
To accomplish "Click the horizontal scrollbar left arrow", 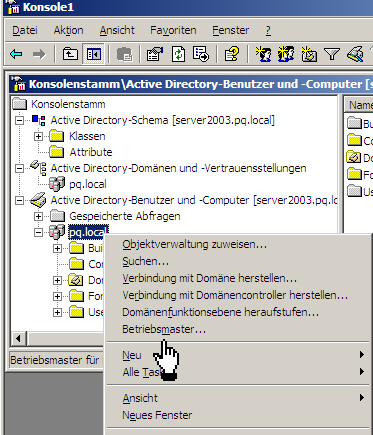I will coord(18,339).
